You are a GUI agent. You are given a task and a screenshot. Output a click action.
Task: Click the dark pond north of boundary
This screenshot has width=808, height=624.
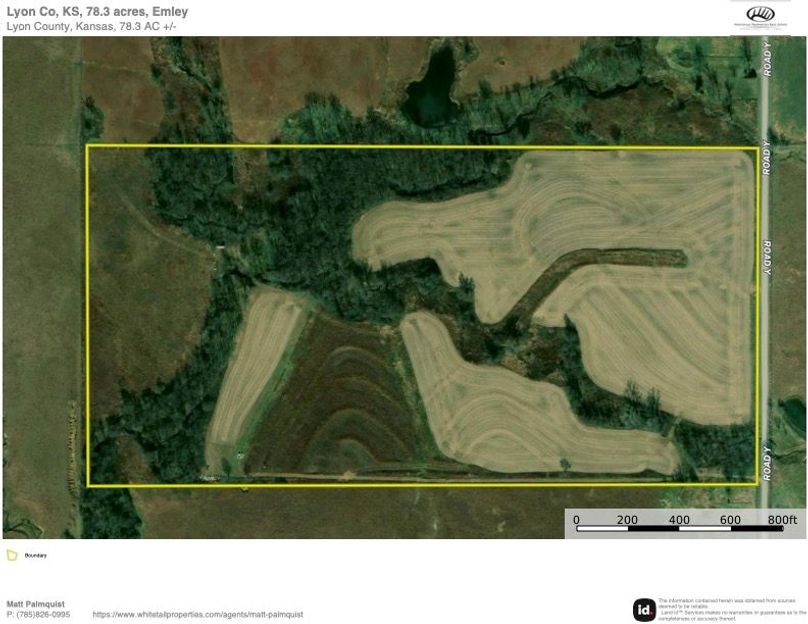tap(430, 90)
